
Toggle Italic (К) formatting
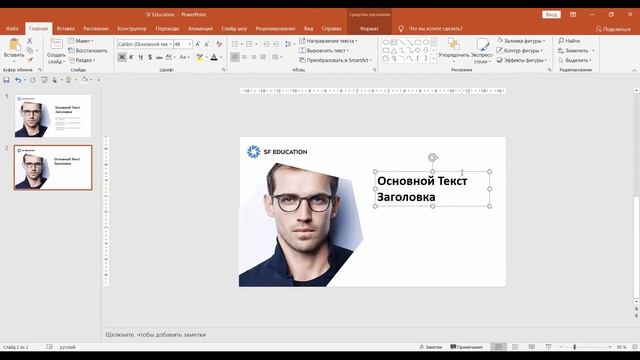coord(131,57)
